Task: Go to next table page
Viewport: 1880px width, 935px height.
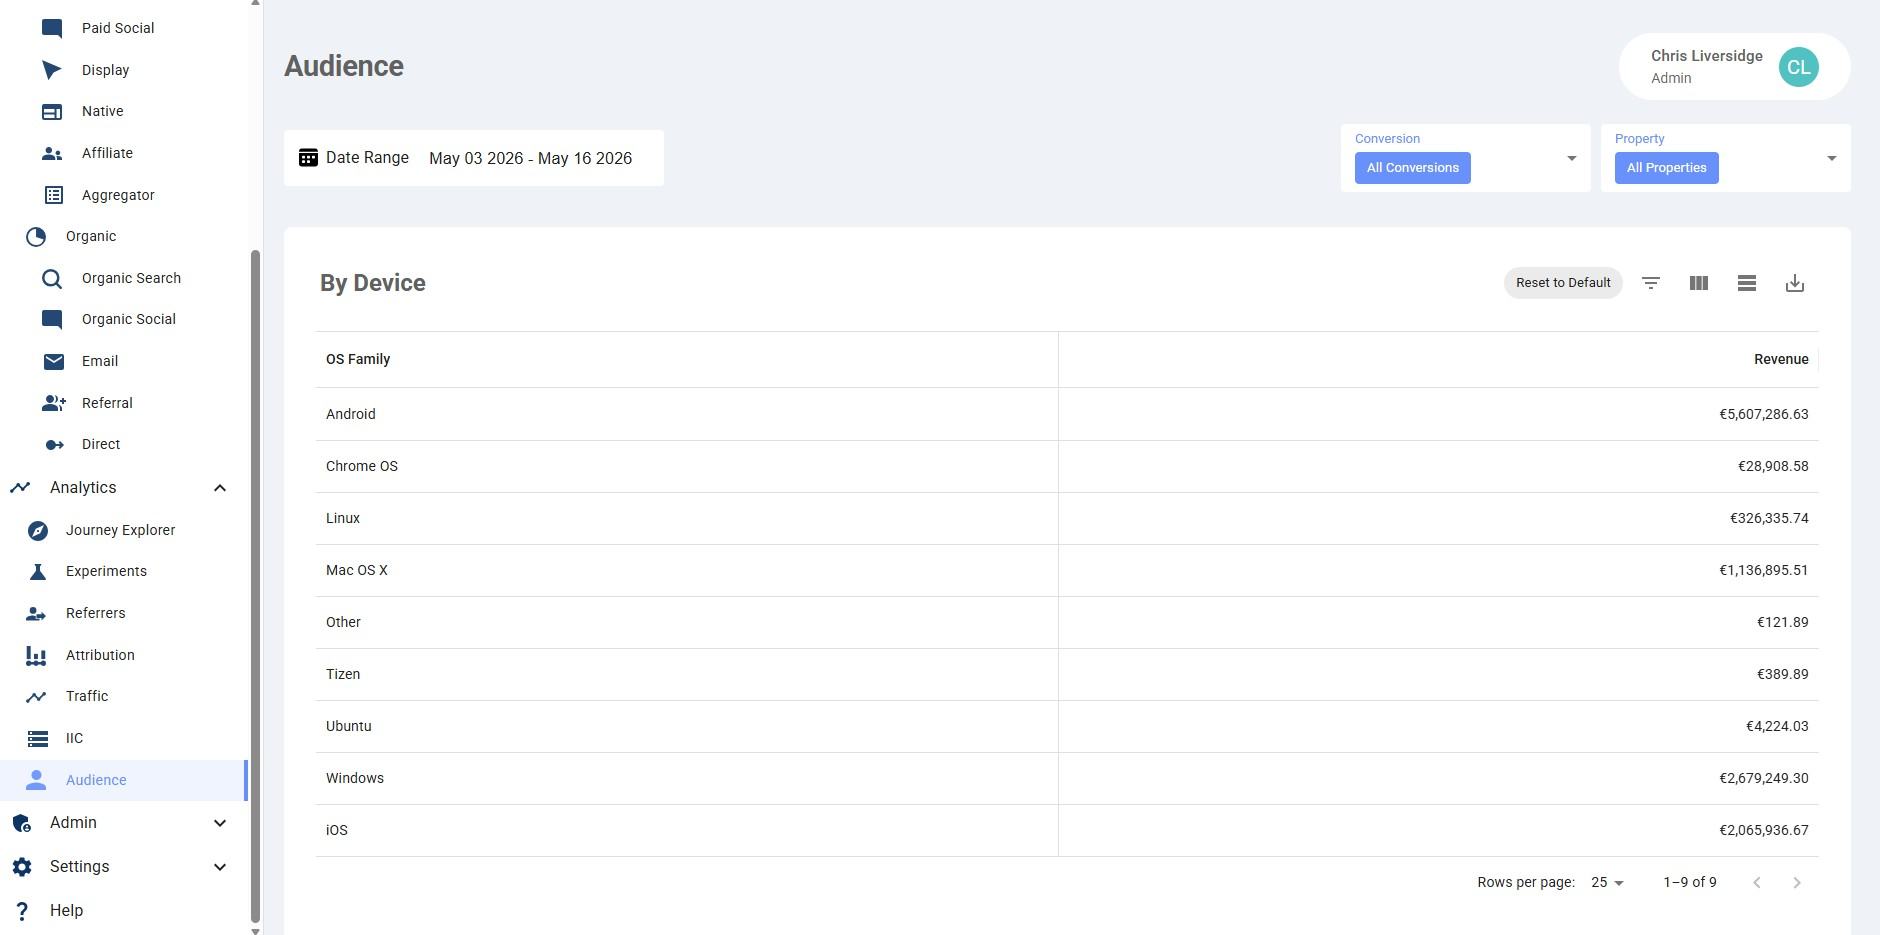Action: (x=1797, y=882)
